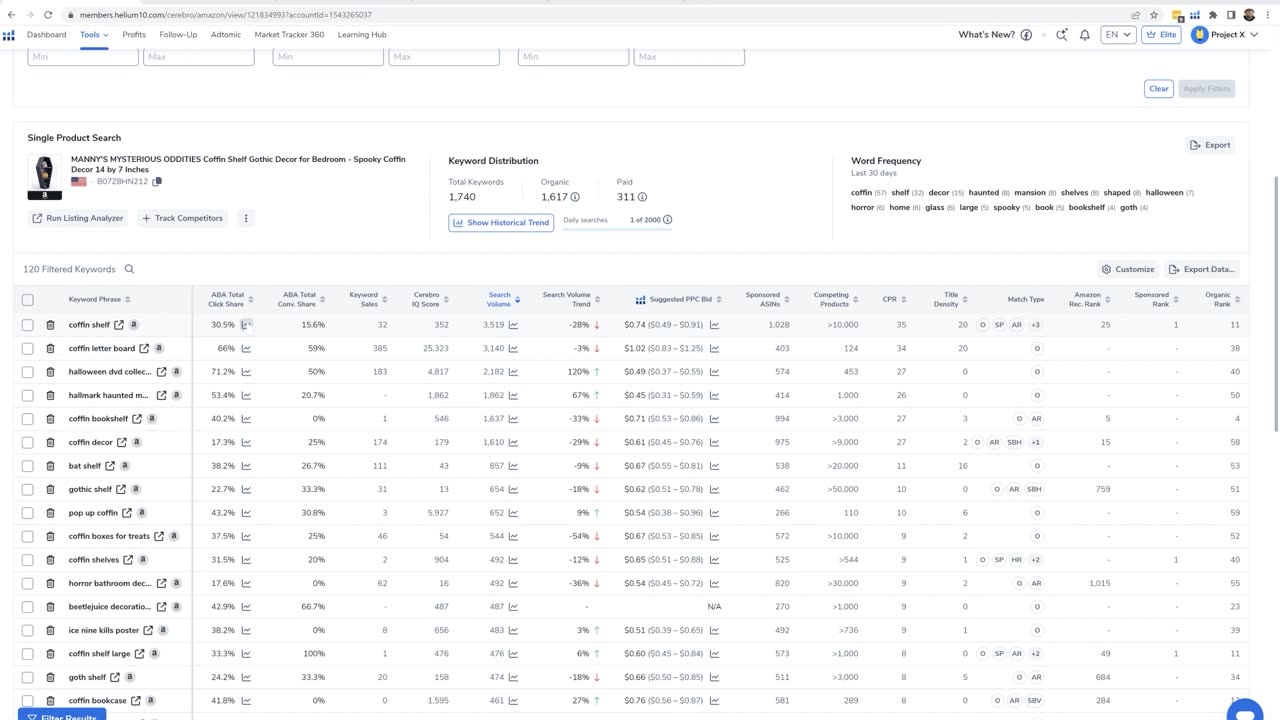Open more options kebab menu near Track Competitors
The height and width of the screenshot is (720, 1280).
(246, 218)
